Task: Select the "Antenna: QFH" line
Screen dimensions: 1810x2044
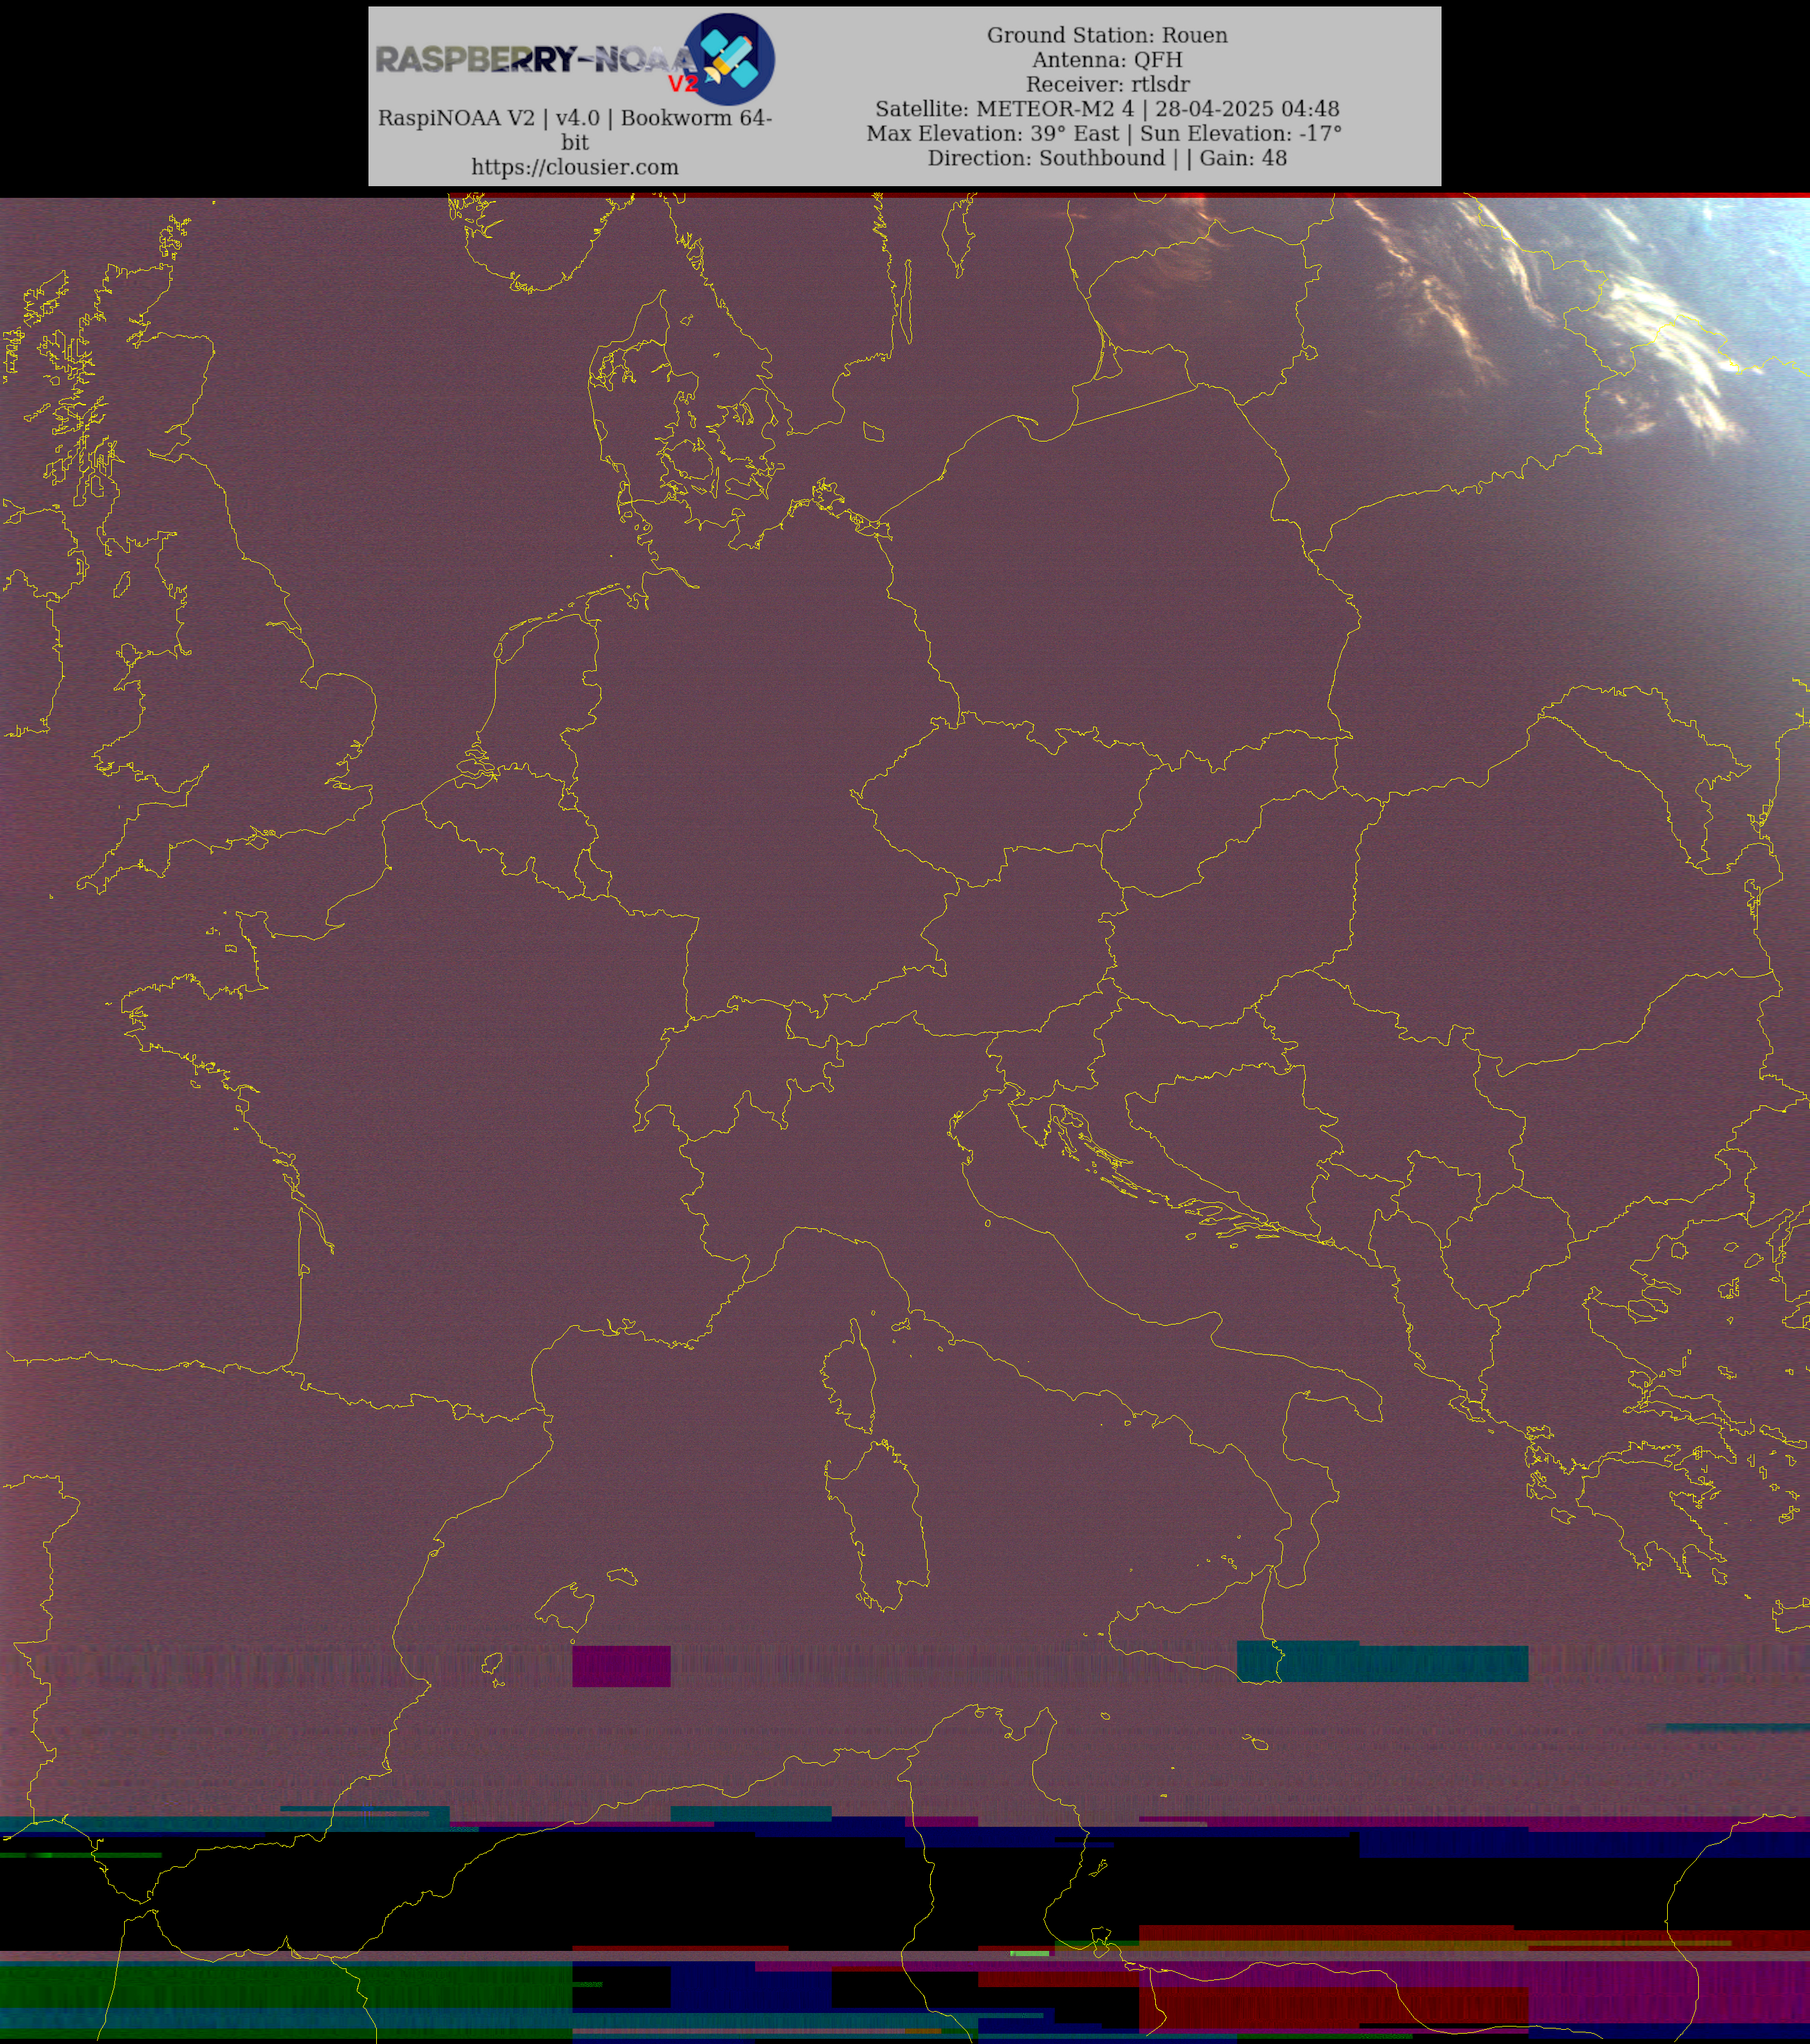Action: click(1107, 60)
